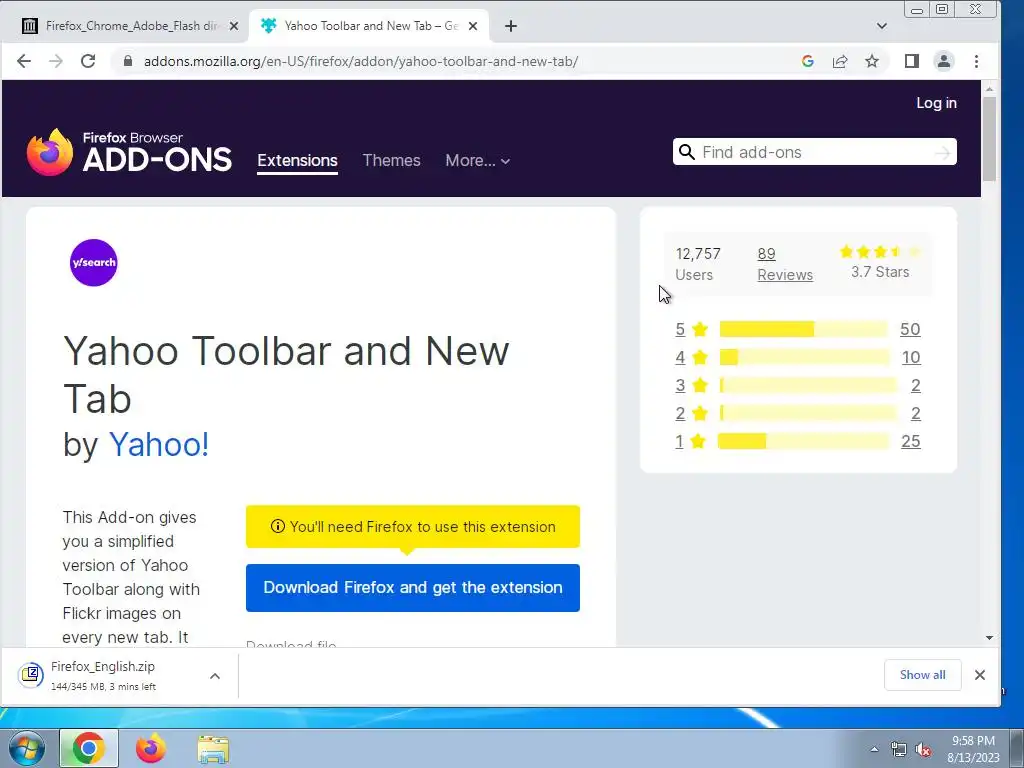Screen dimensions: 1024x768
Task: Filter reviews by 4 stars
Action: click(692, 357)
